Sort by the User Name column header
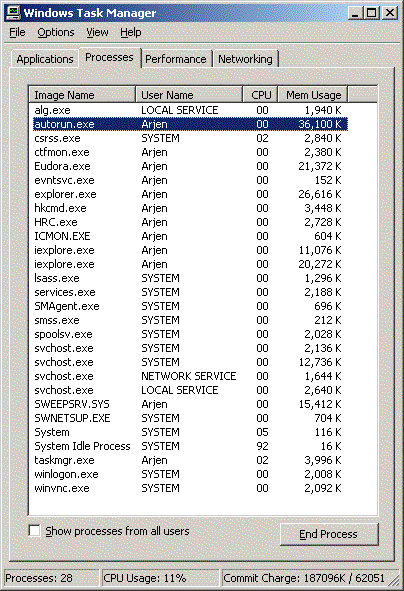 click(x=188, y=95)
